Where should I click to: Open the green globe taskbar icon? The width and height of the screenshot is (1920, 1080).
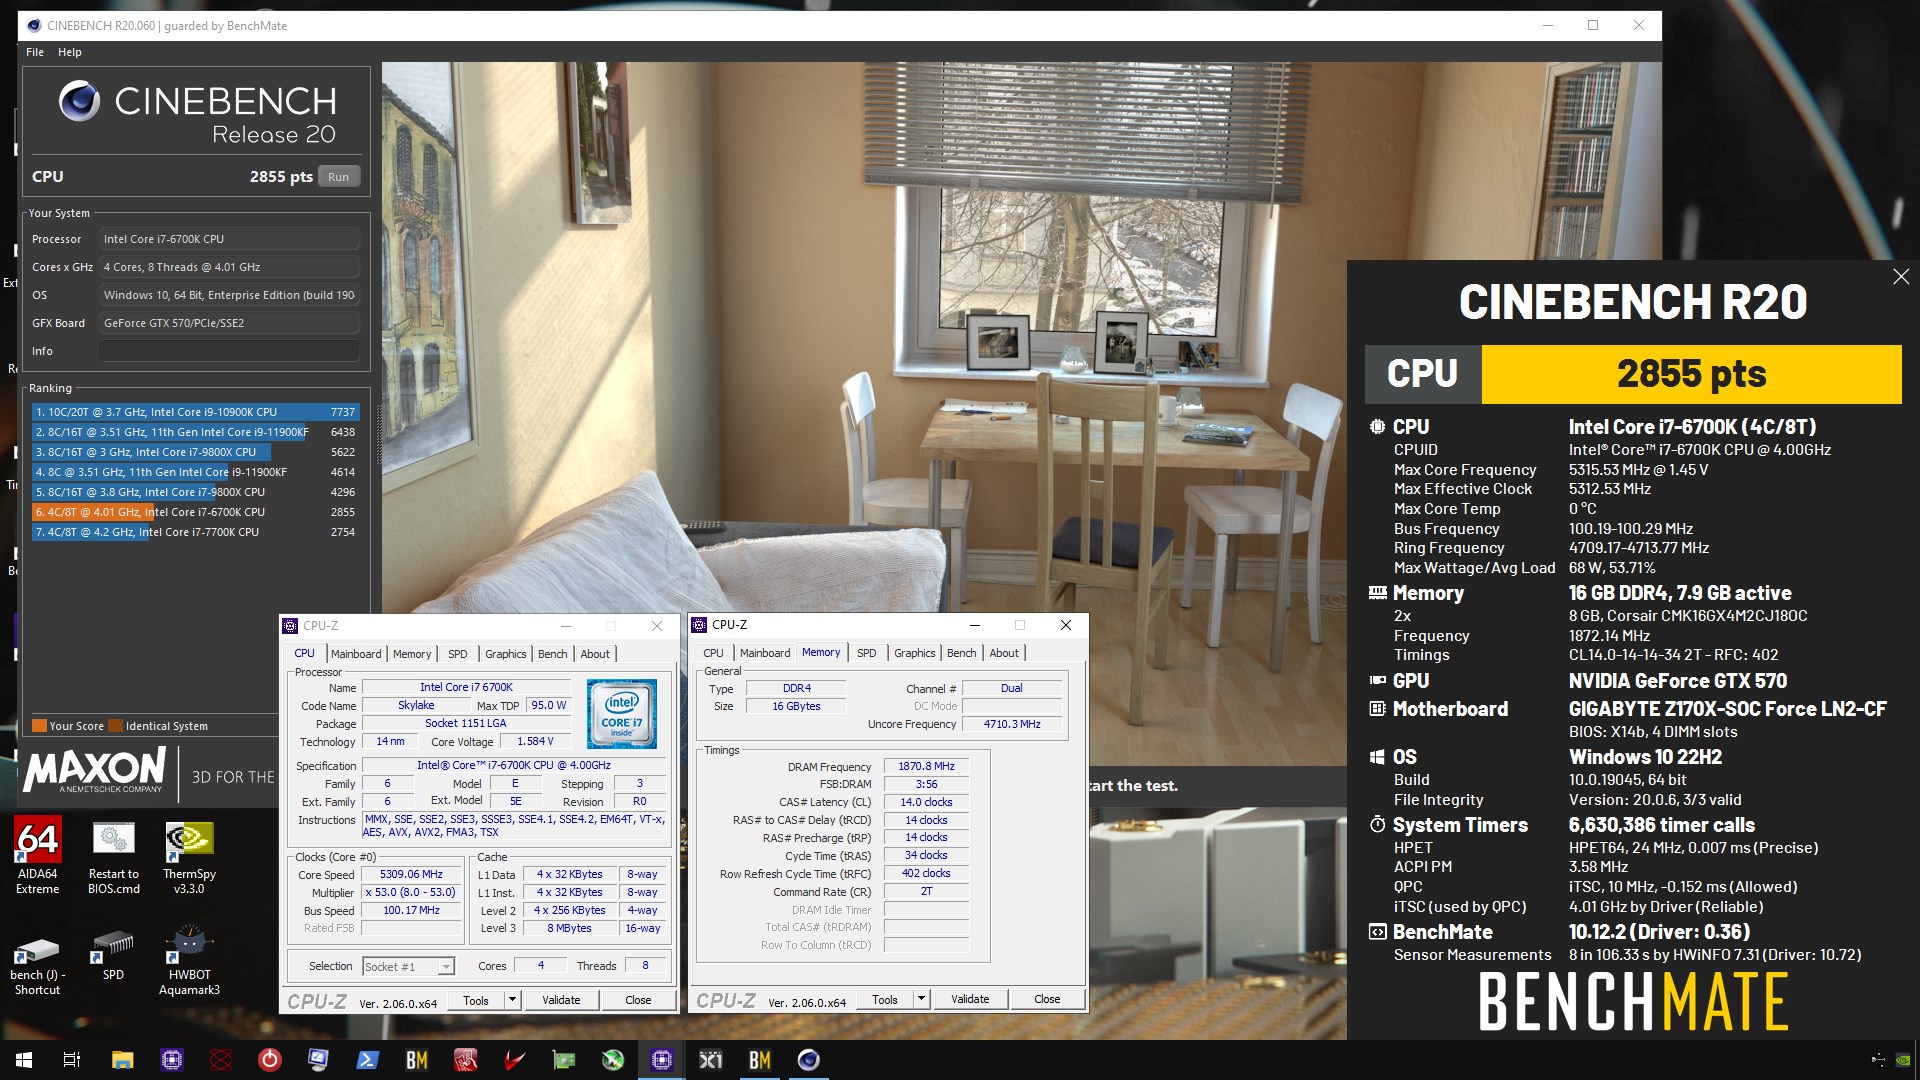[x=613, y=1060]
